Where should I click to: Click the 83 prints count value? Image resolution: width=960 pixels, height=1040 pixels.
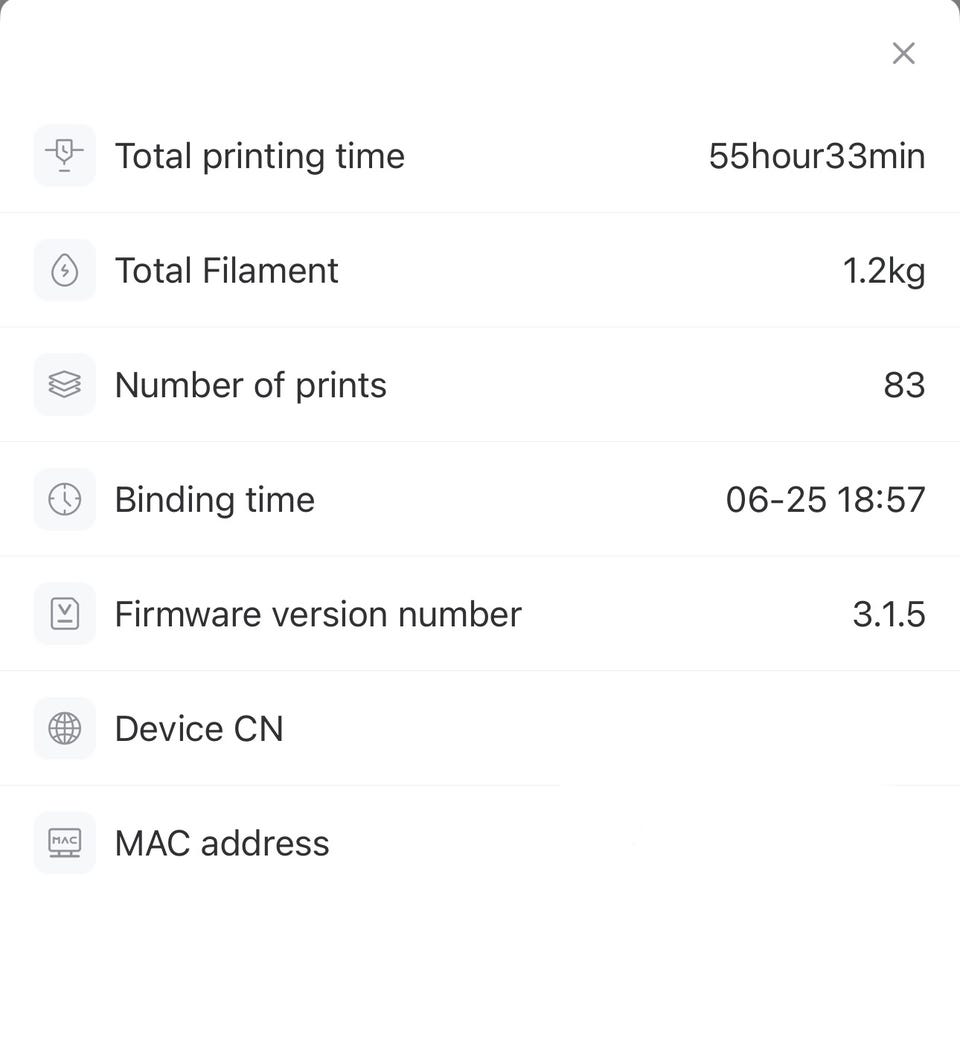pyautogui.click(x=904, y=385)
